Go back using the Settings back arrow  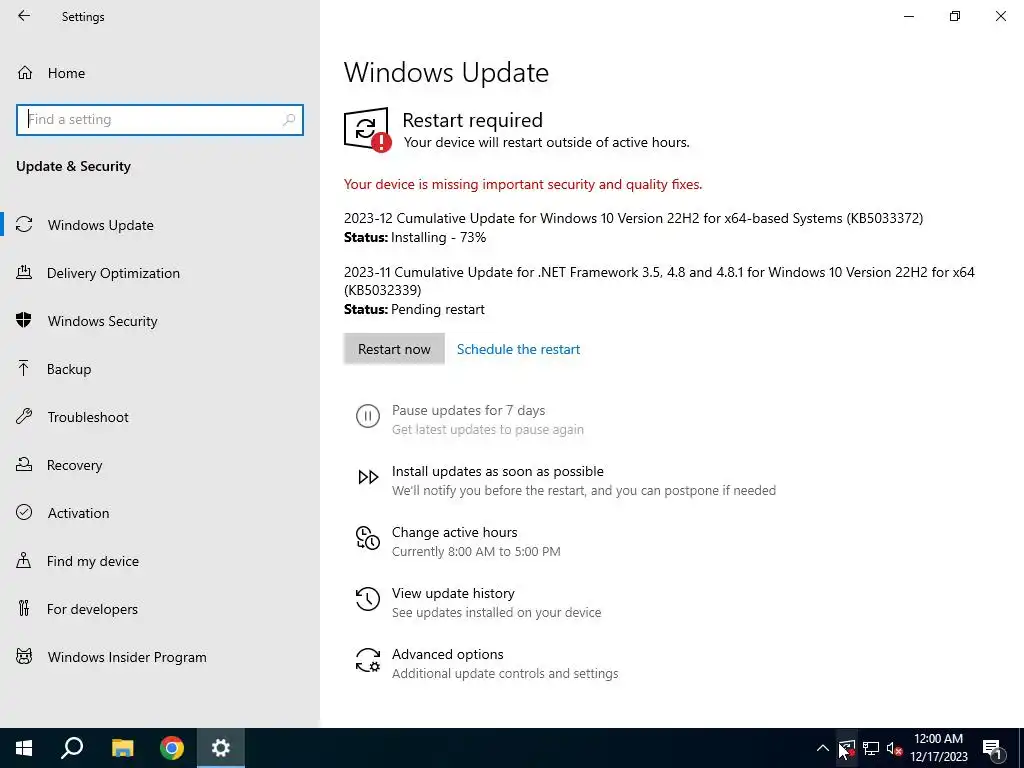(x=24, y=16)
